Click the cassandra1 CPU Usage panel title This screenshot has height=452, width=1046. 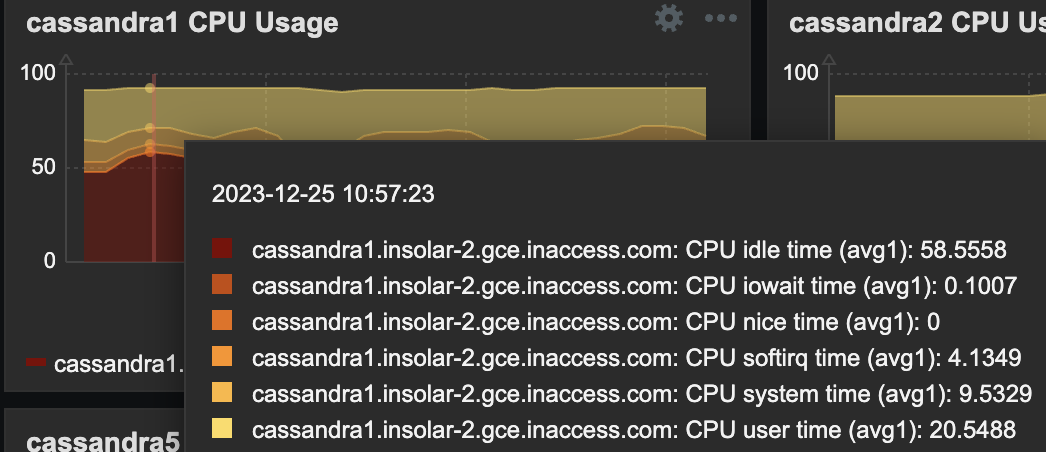point(182,23)
